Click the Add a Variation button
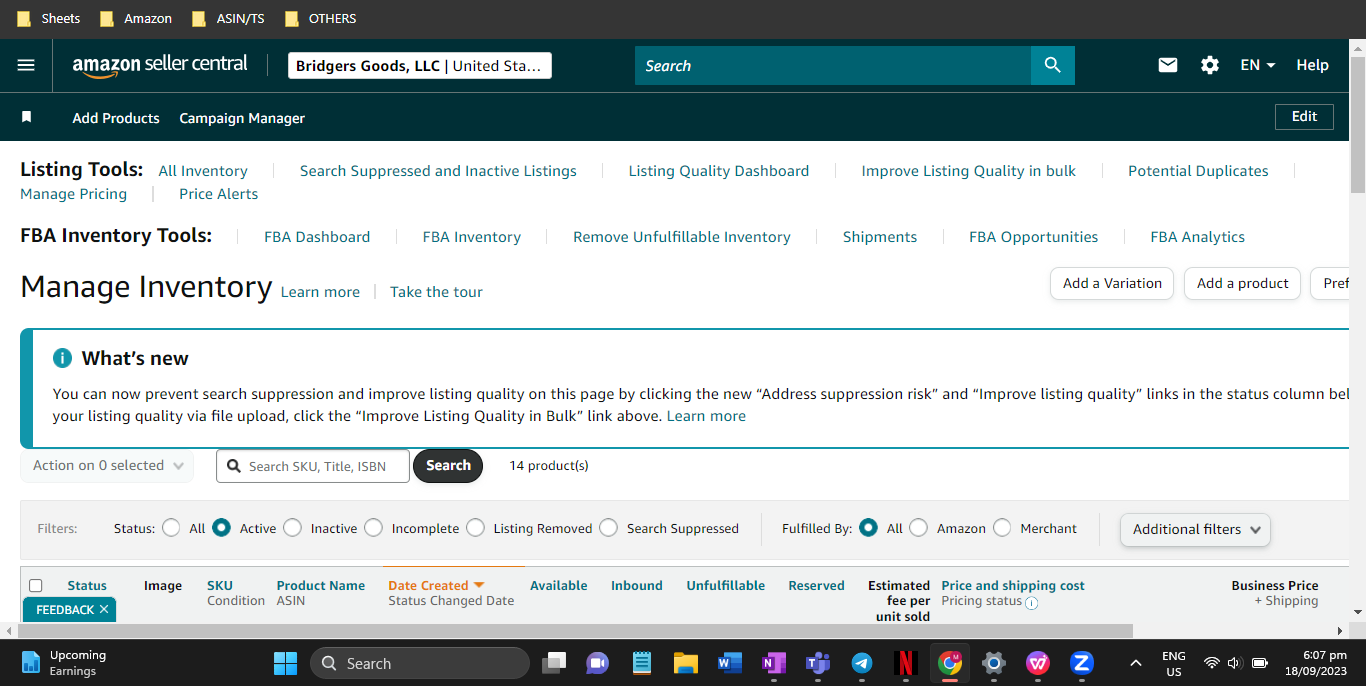Screen dimensions: 1366x686 pyautogui.click(x=1112, y=283)
